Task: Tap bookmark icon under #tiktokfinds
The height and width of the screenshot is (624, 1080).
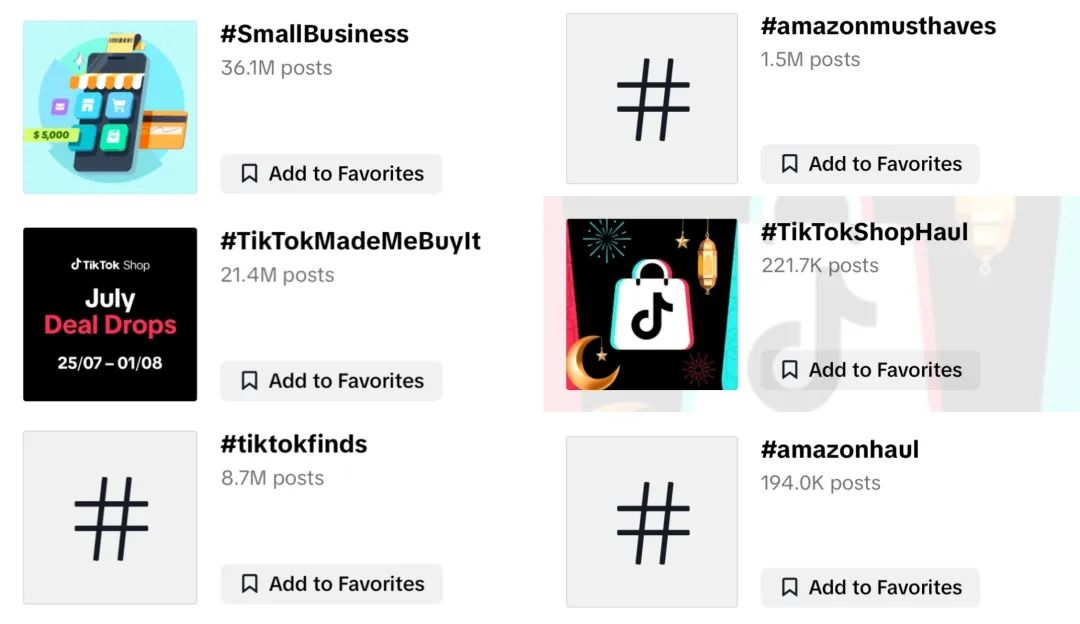Action: coord(250,584)
